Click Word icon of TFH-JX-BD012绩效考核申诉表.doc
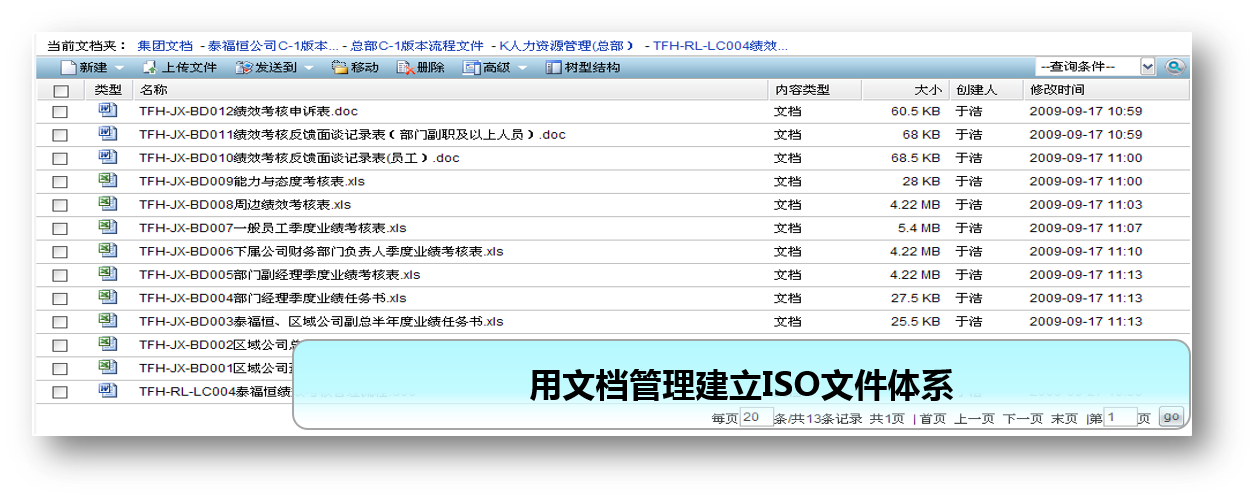 [107, 110]
